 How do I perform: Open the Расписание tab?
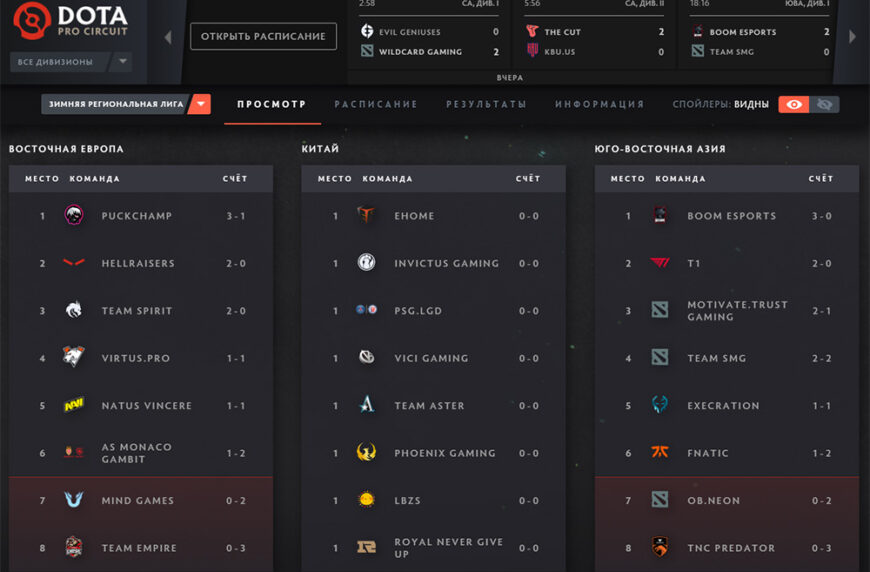click(376, 104)
